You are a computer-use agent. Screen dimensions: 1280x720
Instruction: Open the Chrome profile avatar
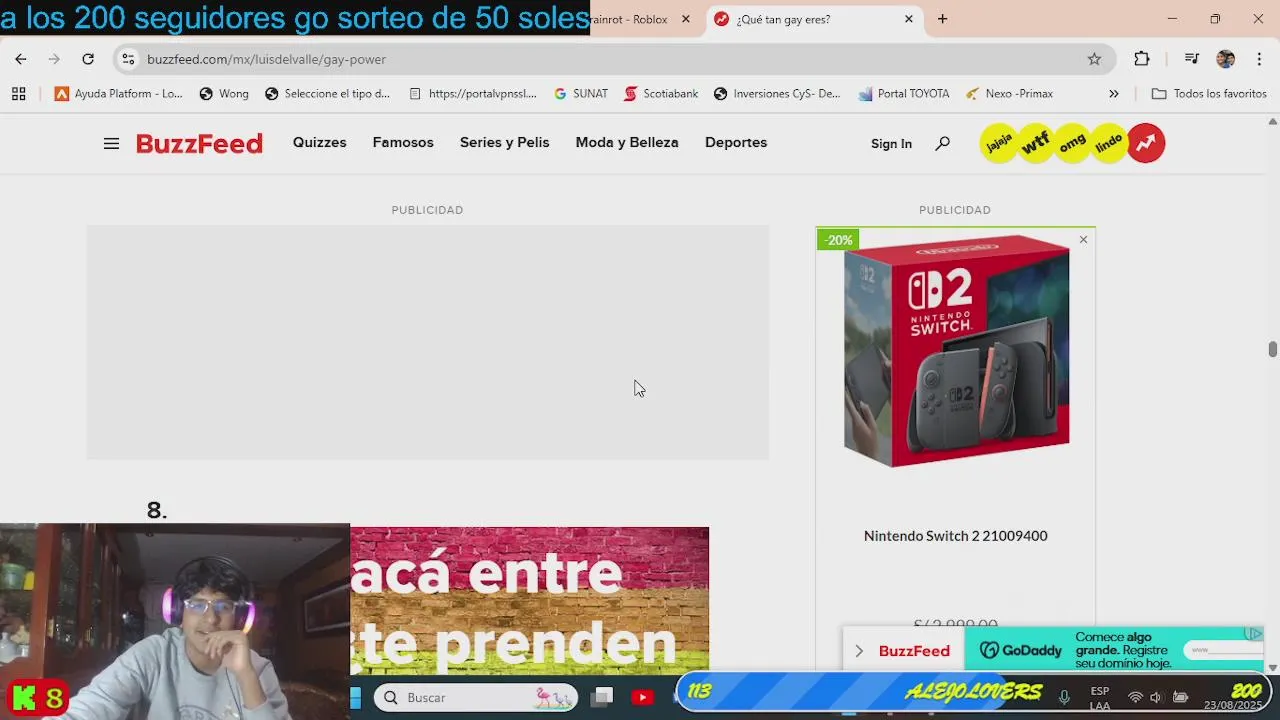click(x=1225, y=59)
